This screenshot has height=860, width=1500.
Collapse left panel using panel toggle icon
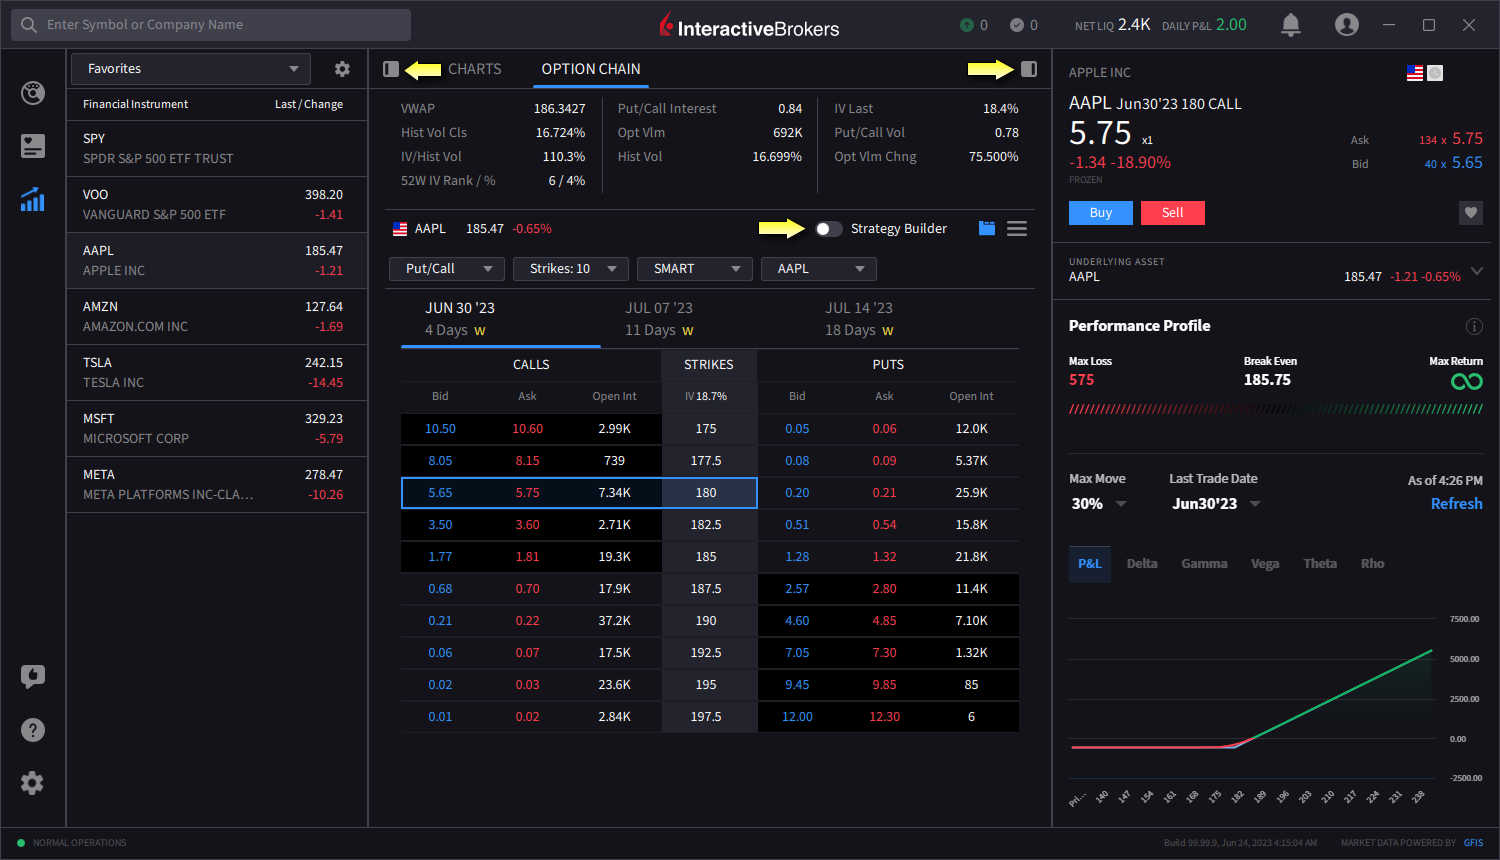tap(391, 69)
